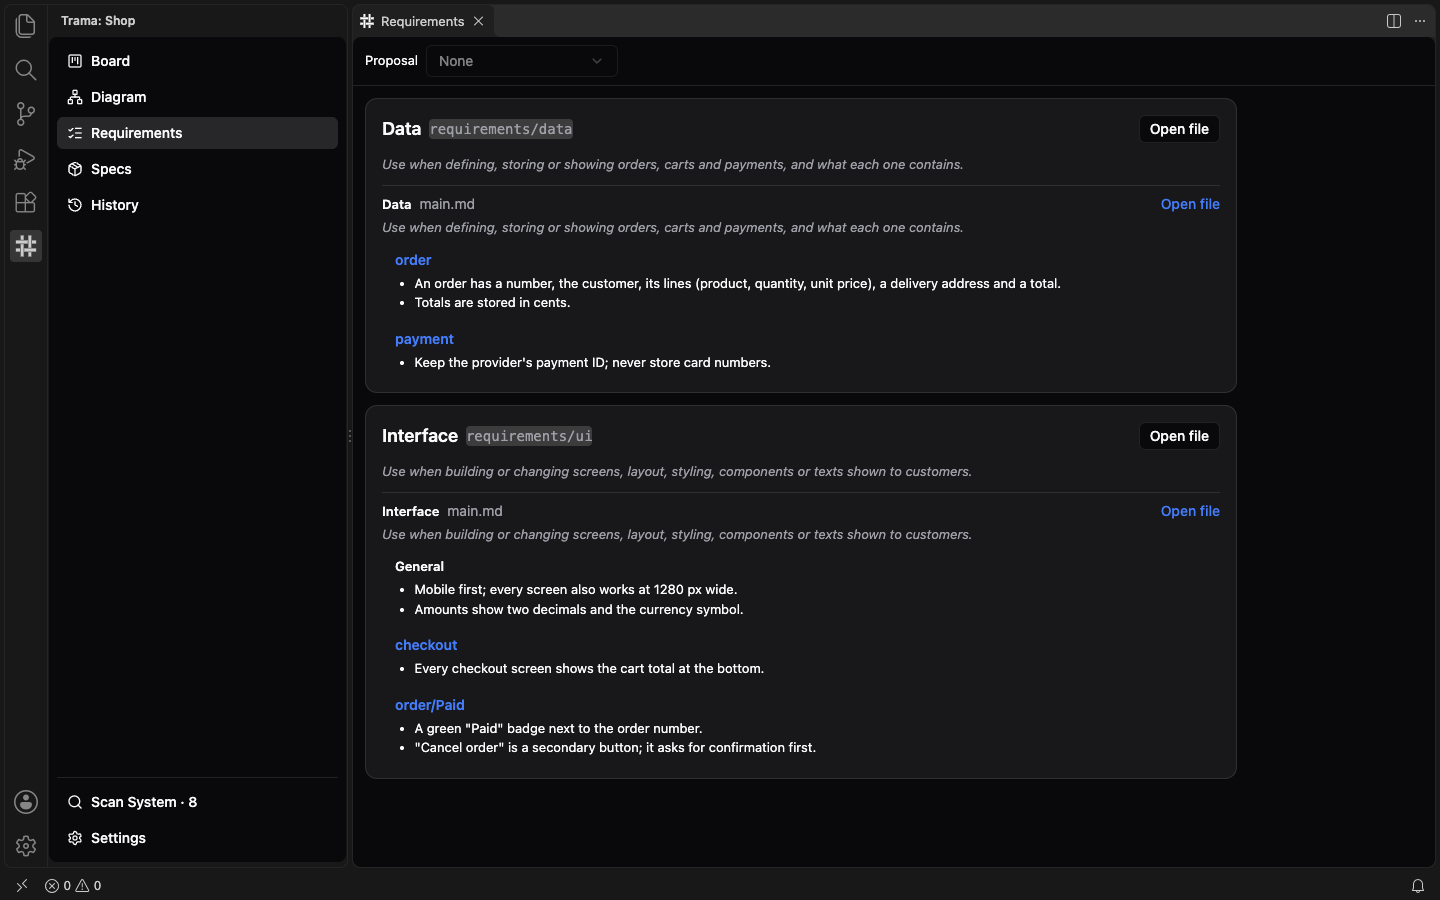1440x900 pixels.
Task: Open Specs in the sidebar
Action: (x=197, y=169)
